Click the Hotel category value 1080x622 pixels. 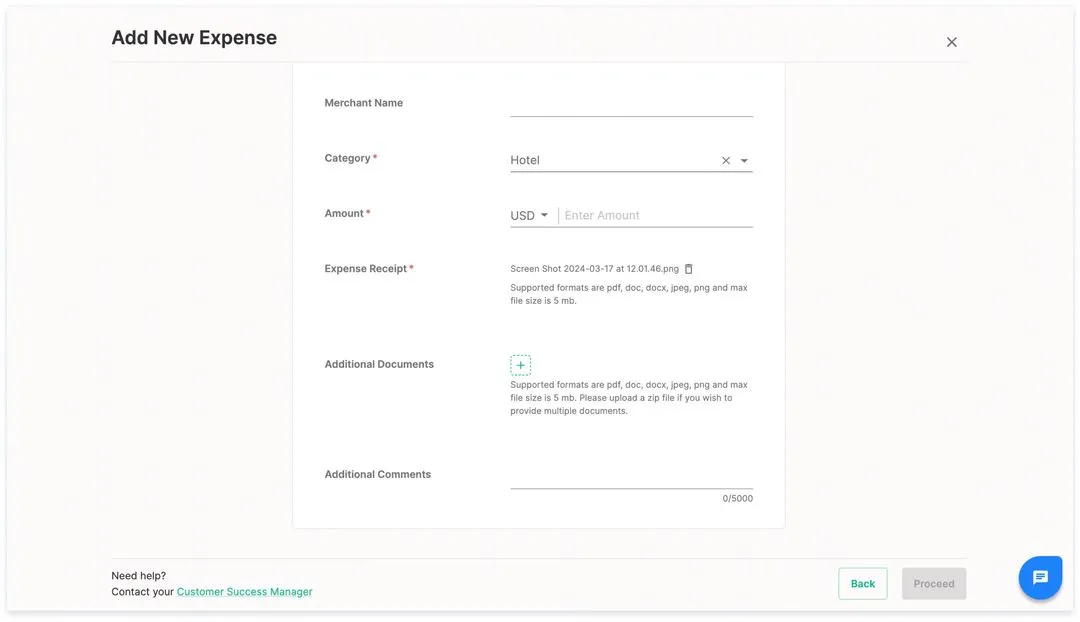click(x=525, y=160)
